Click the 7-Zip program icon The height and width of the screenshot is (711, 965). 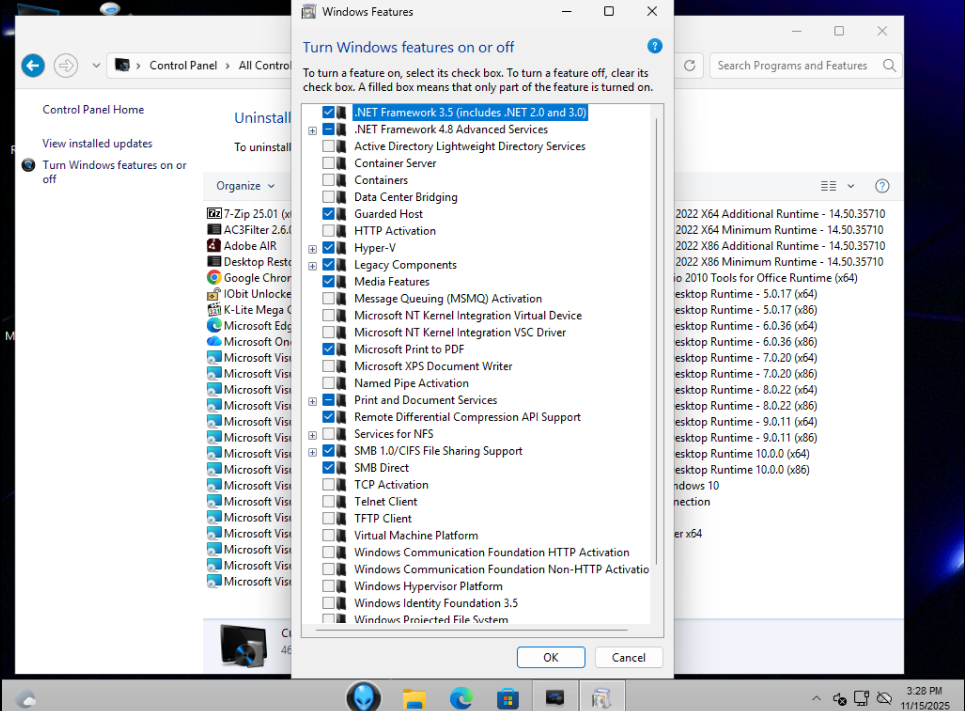coord(214,214)
